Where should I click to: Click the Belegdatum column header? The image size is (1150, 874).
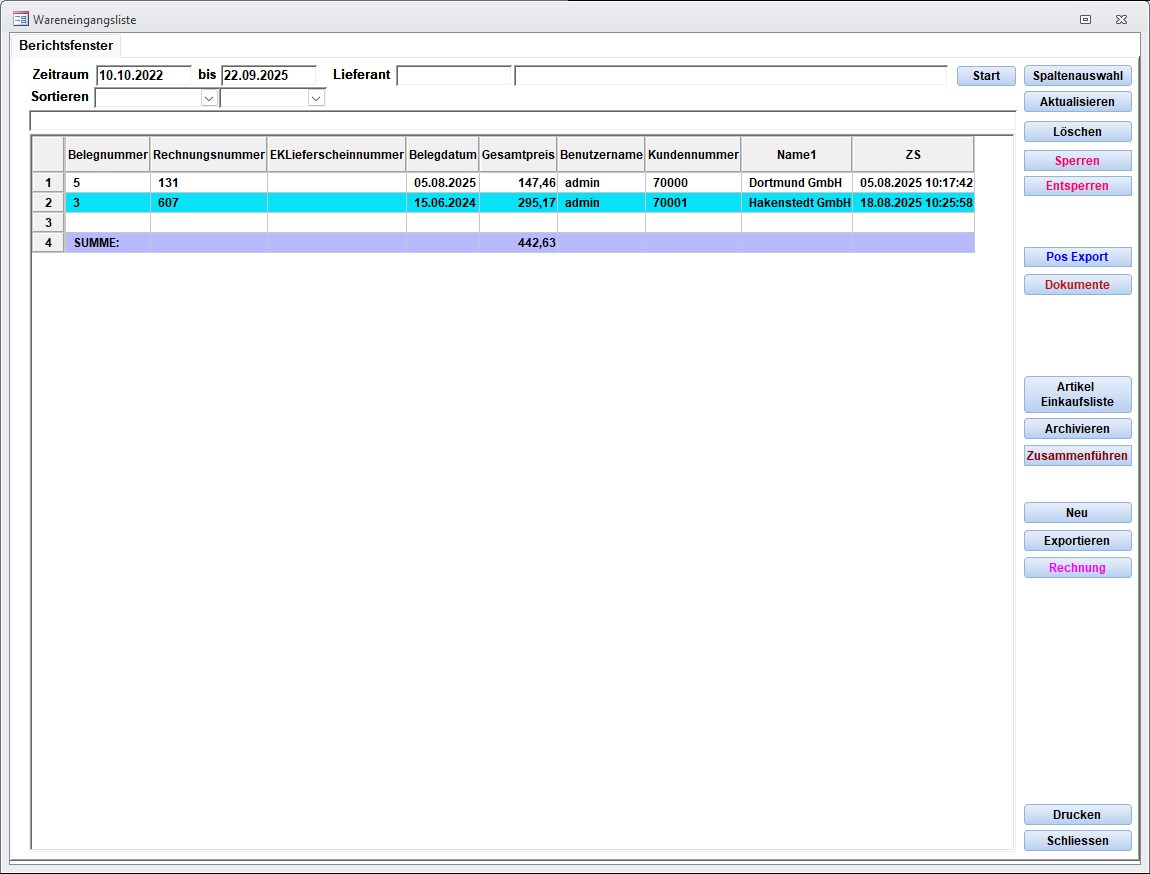pos(442,155)
